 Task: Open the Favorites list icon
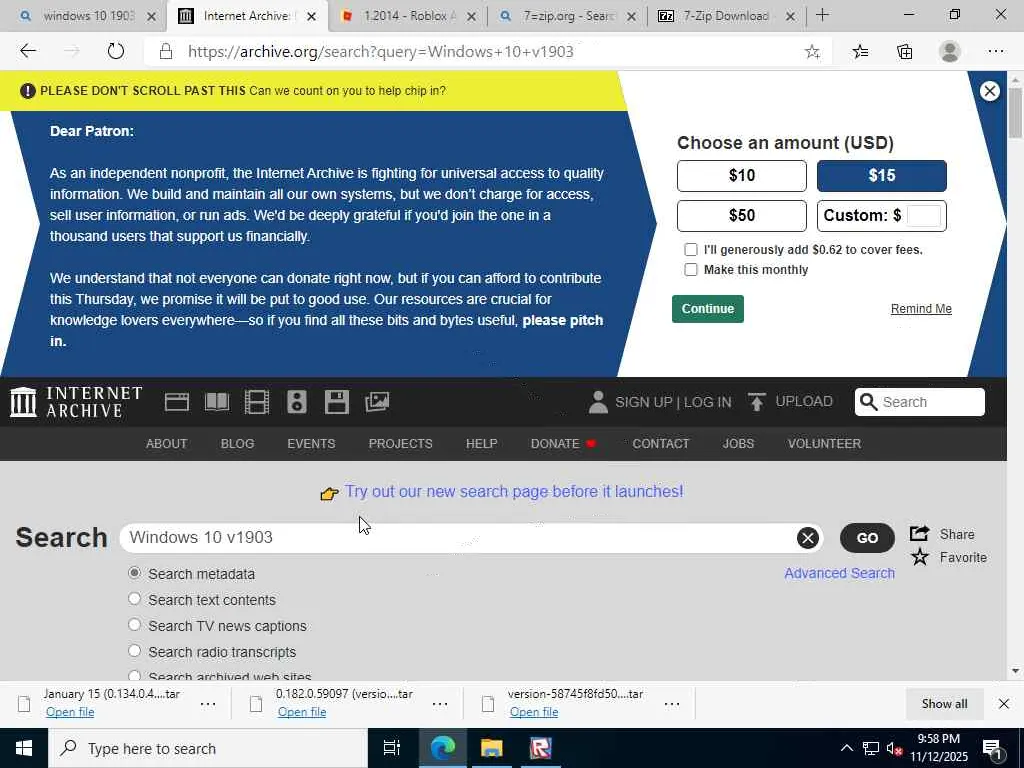pyautogui.click(x=861, y=52)
